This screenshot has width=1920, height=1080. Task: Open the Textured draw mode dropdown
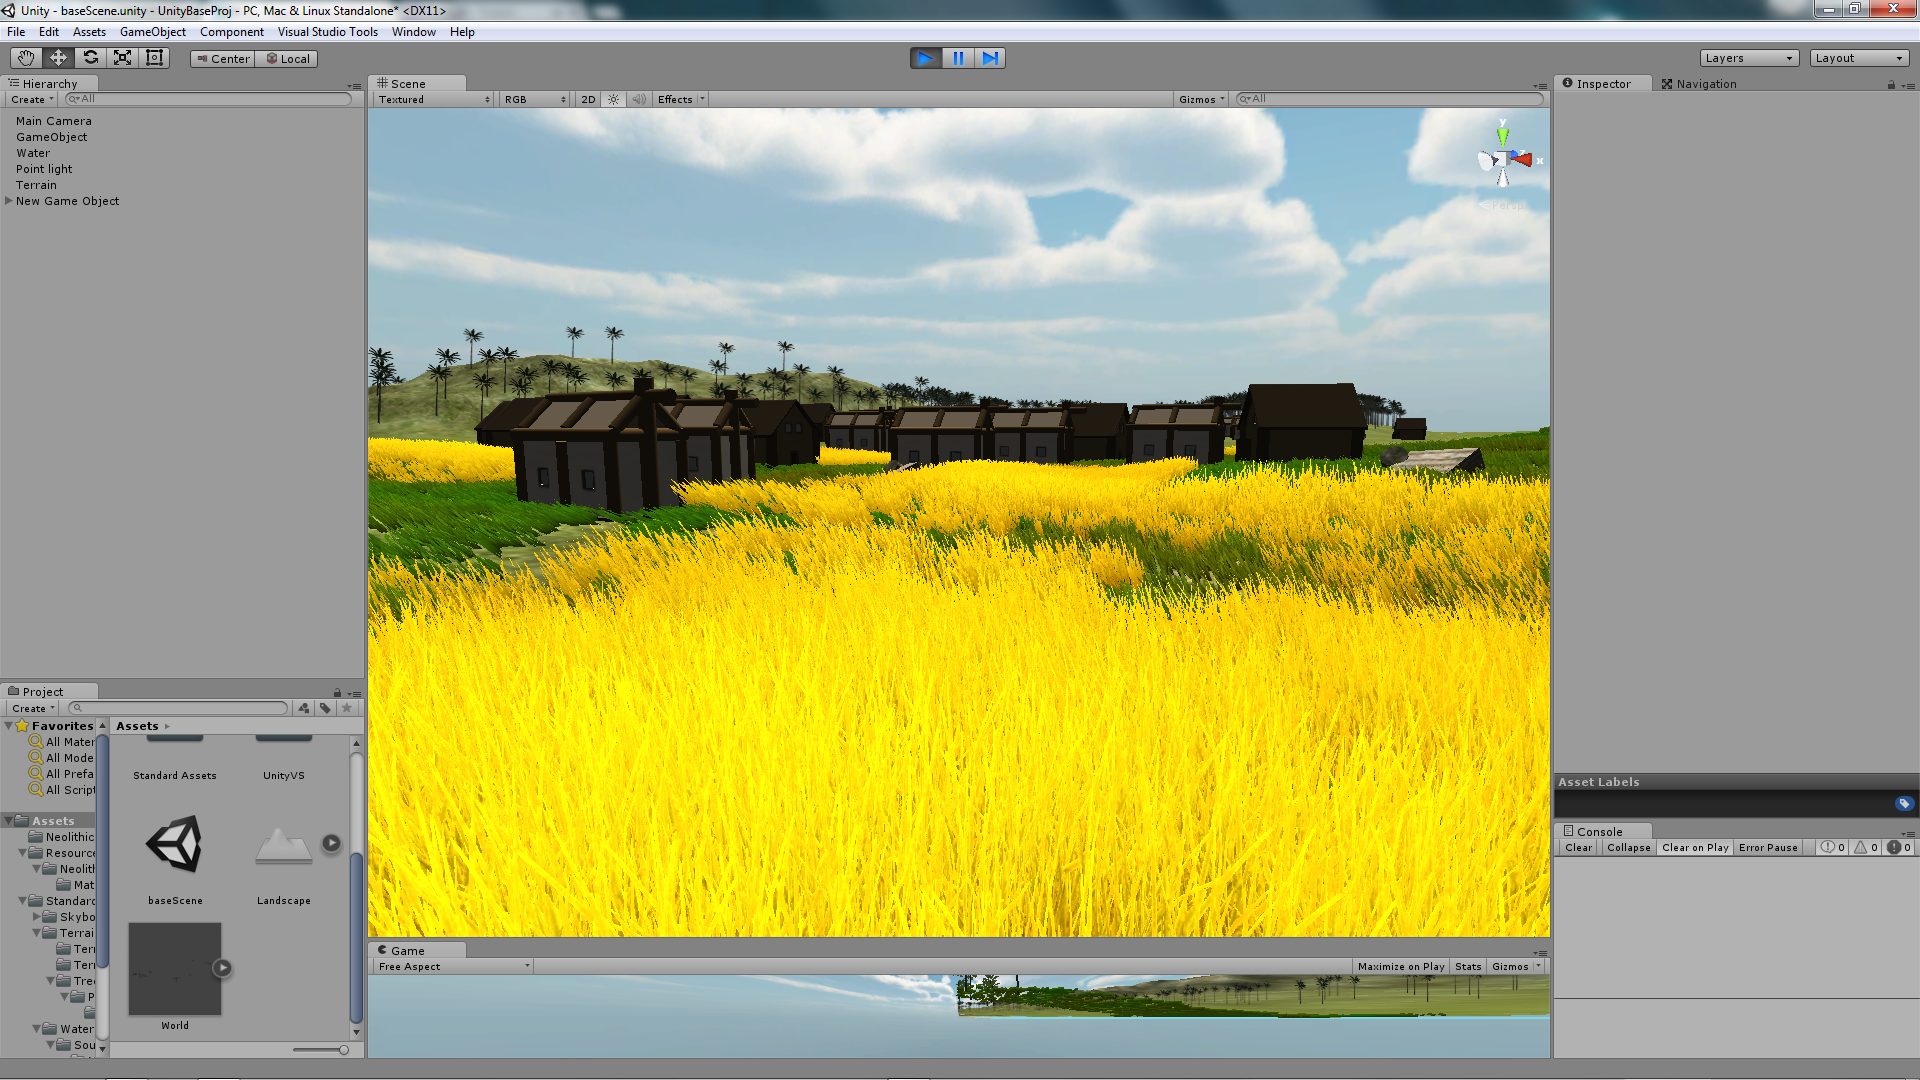(x=433, y=99)
